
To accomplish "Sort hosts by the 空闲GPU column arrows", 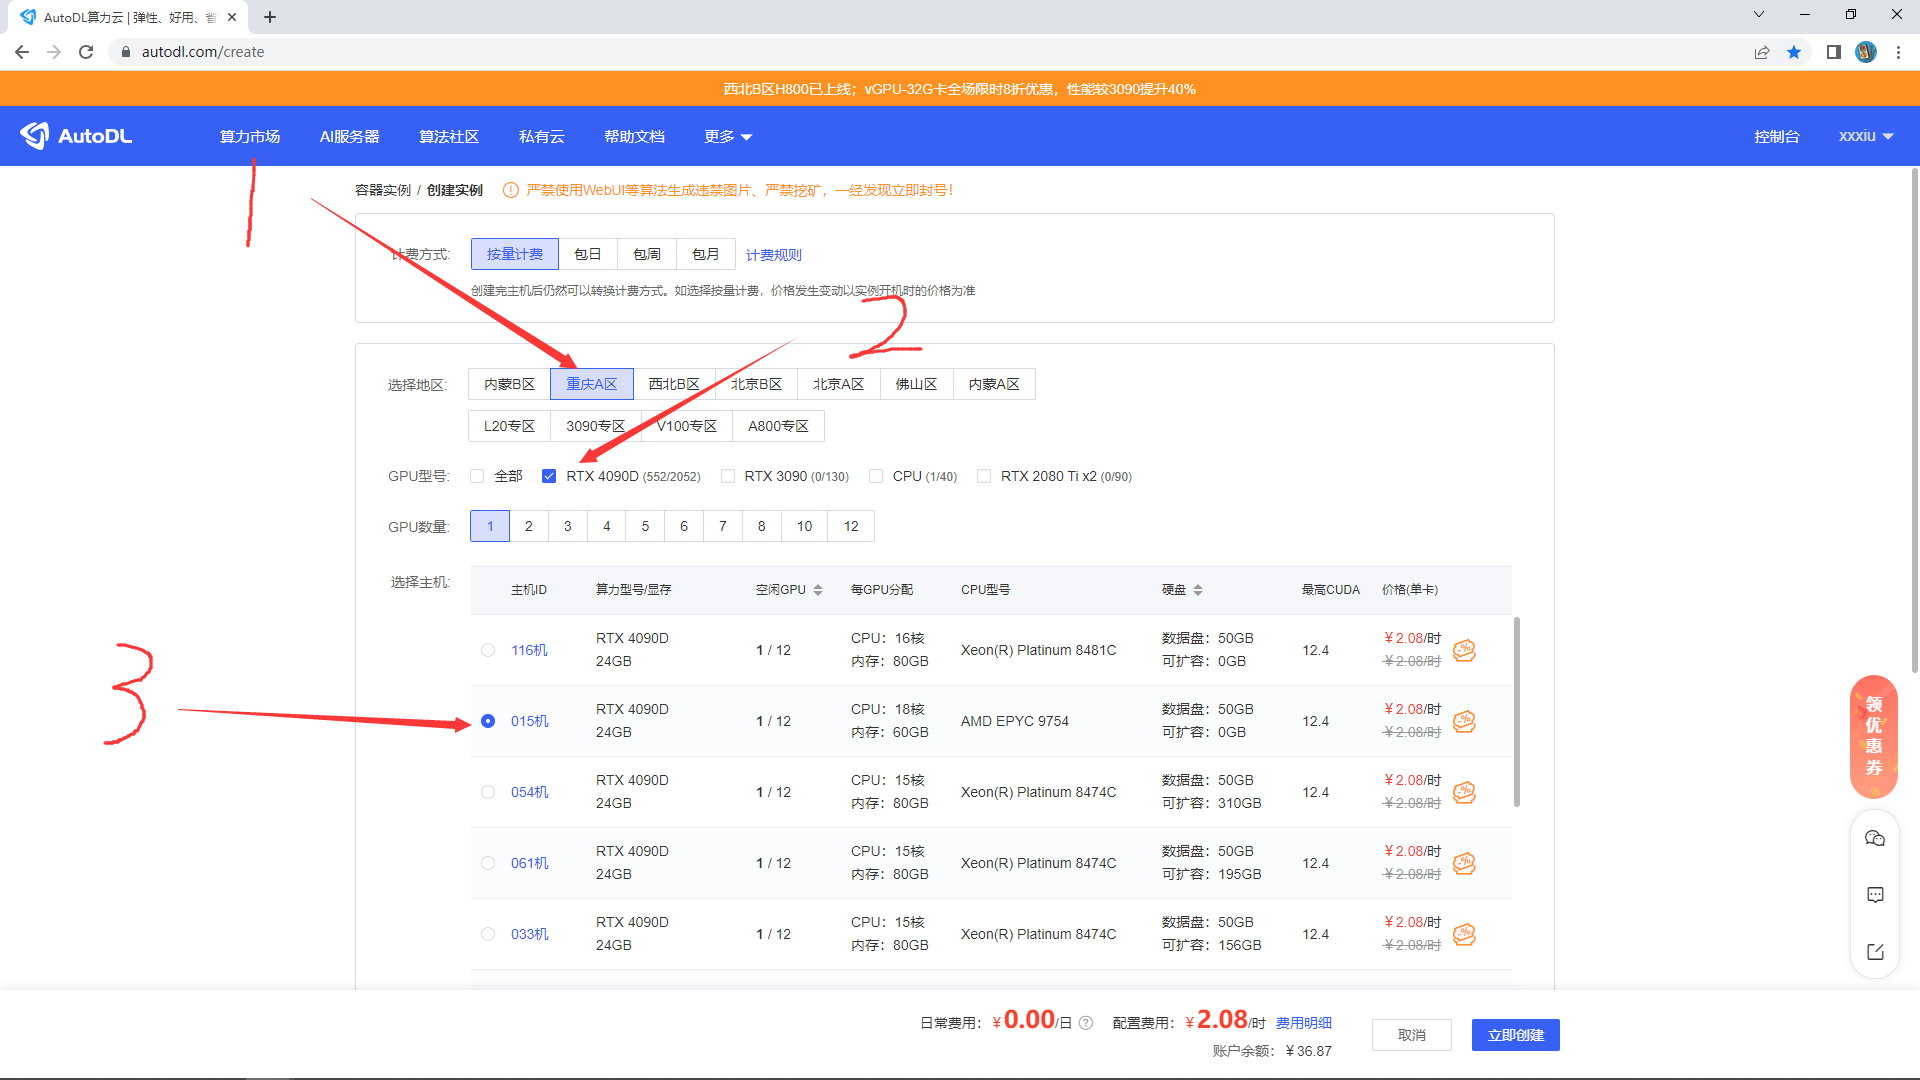I will (x=818, y=590).
